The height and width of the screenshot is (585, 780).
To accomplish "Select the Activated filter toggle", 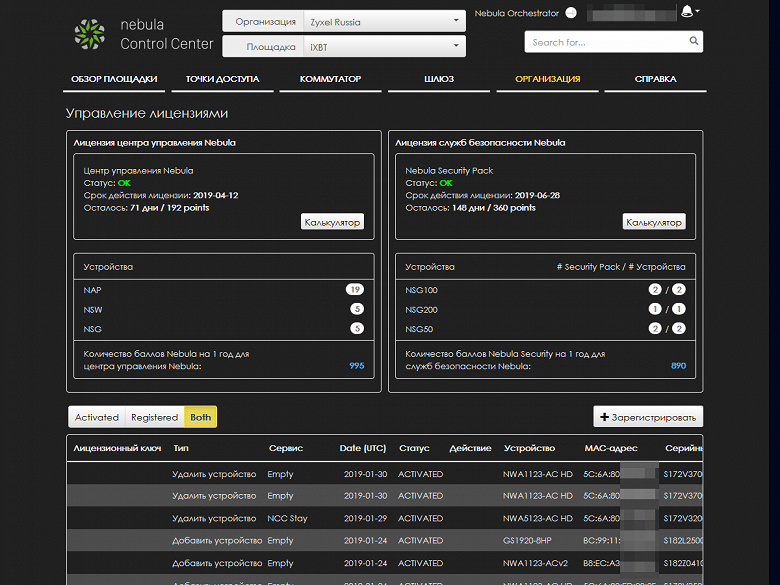I will pos(97,417).
